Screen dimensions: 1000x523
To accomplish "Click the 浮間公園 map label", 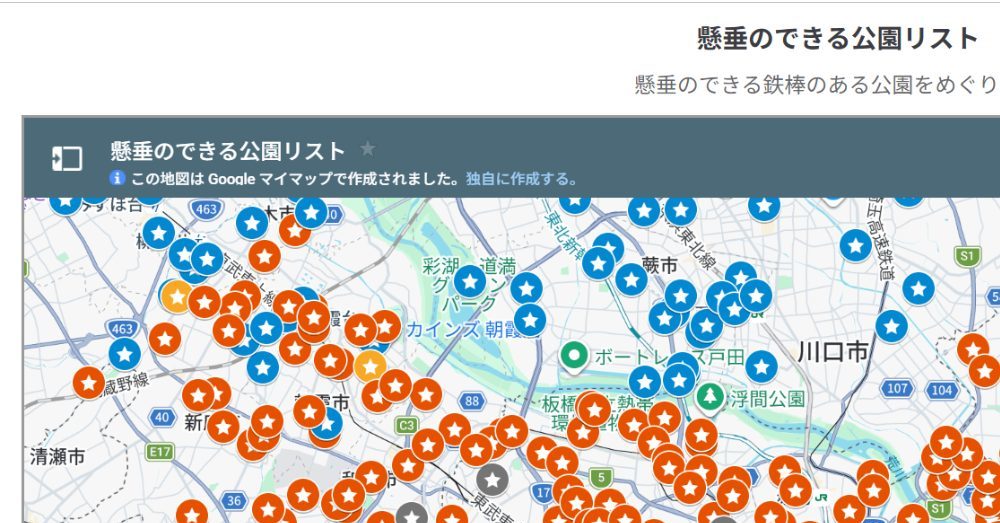I will (767, 399).
